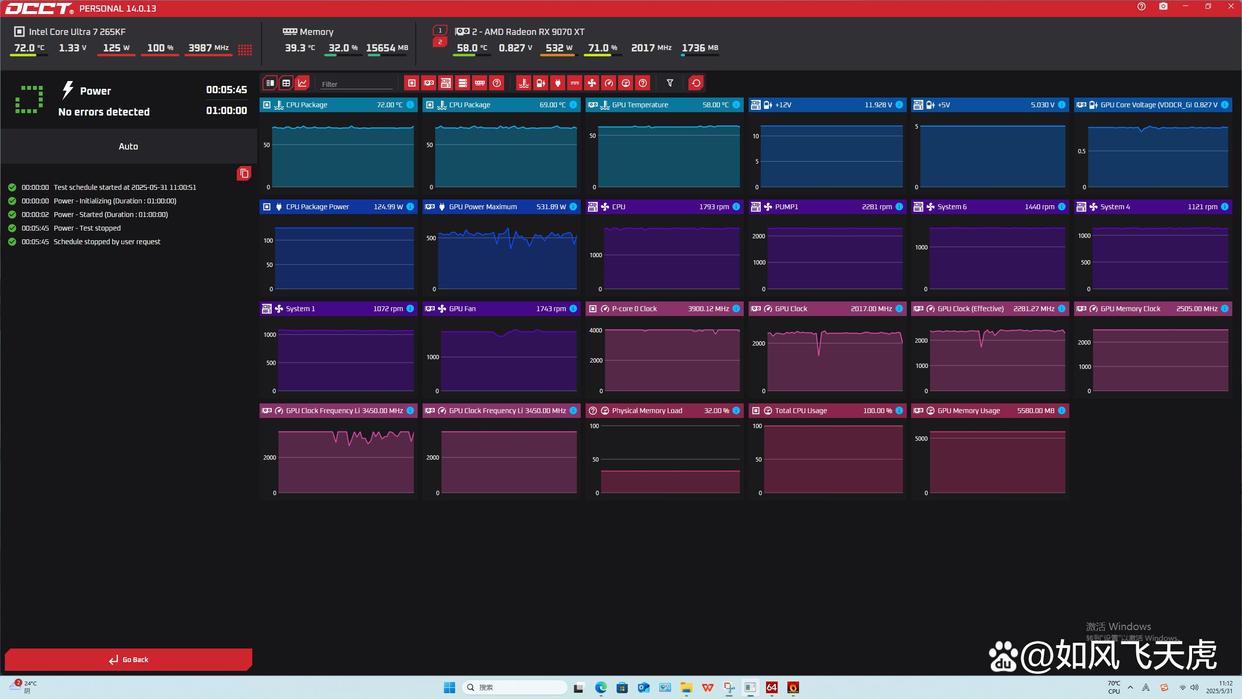Select 'Schedule stopped by user request' log entry
1242x699 pixels.
pyautogui.click(x=107, y=242)
